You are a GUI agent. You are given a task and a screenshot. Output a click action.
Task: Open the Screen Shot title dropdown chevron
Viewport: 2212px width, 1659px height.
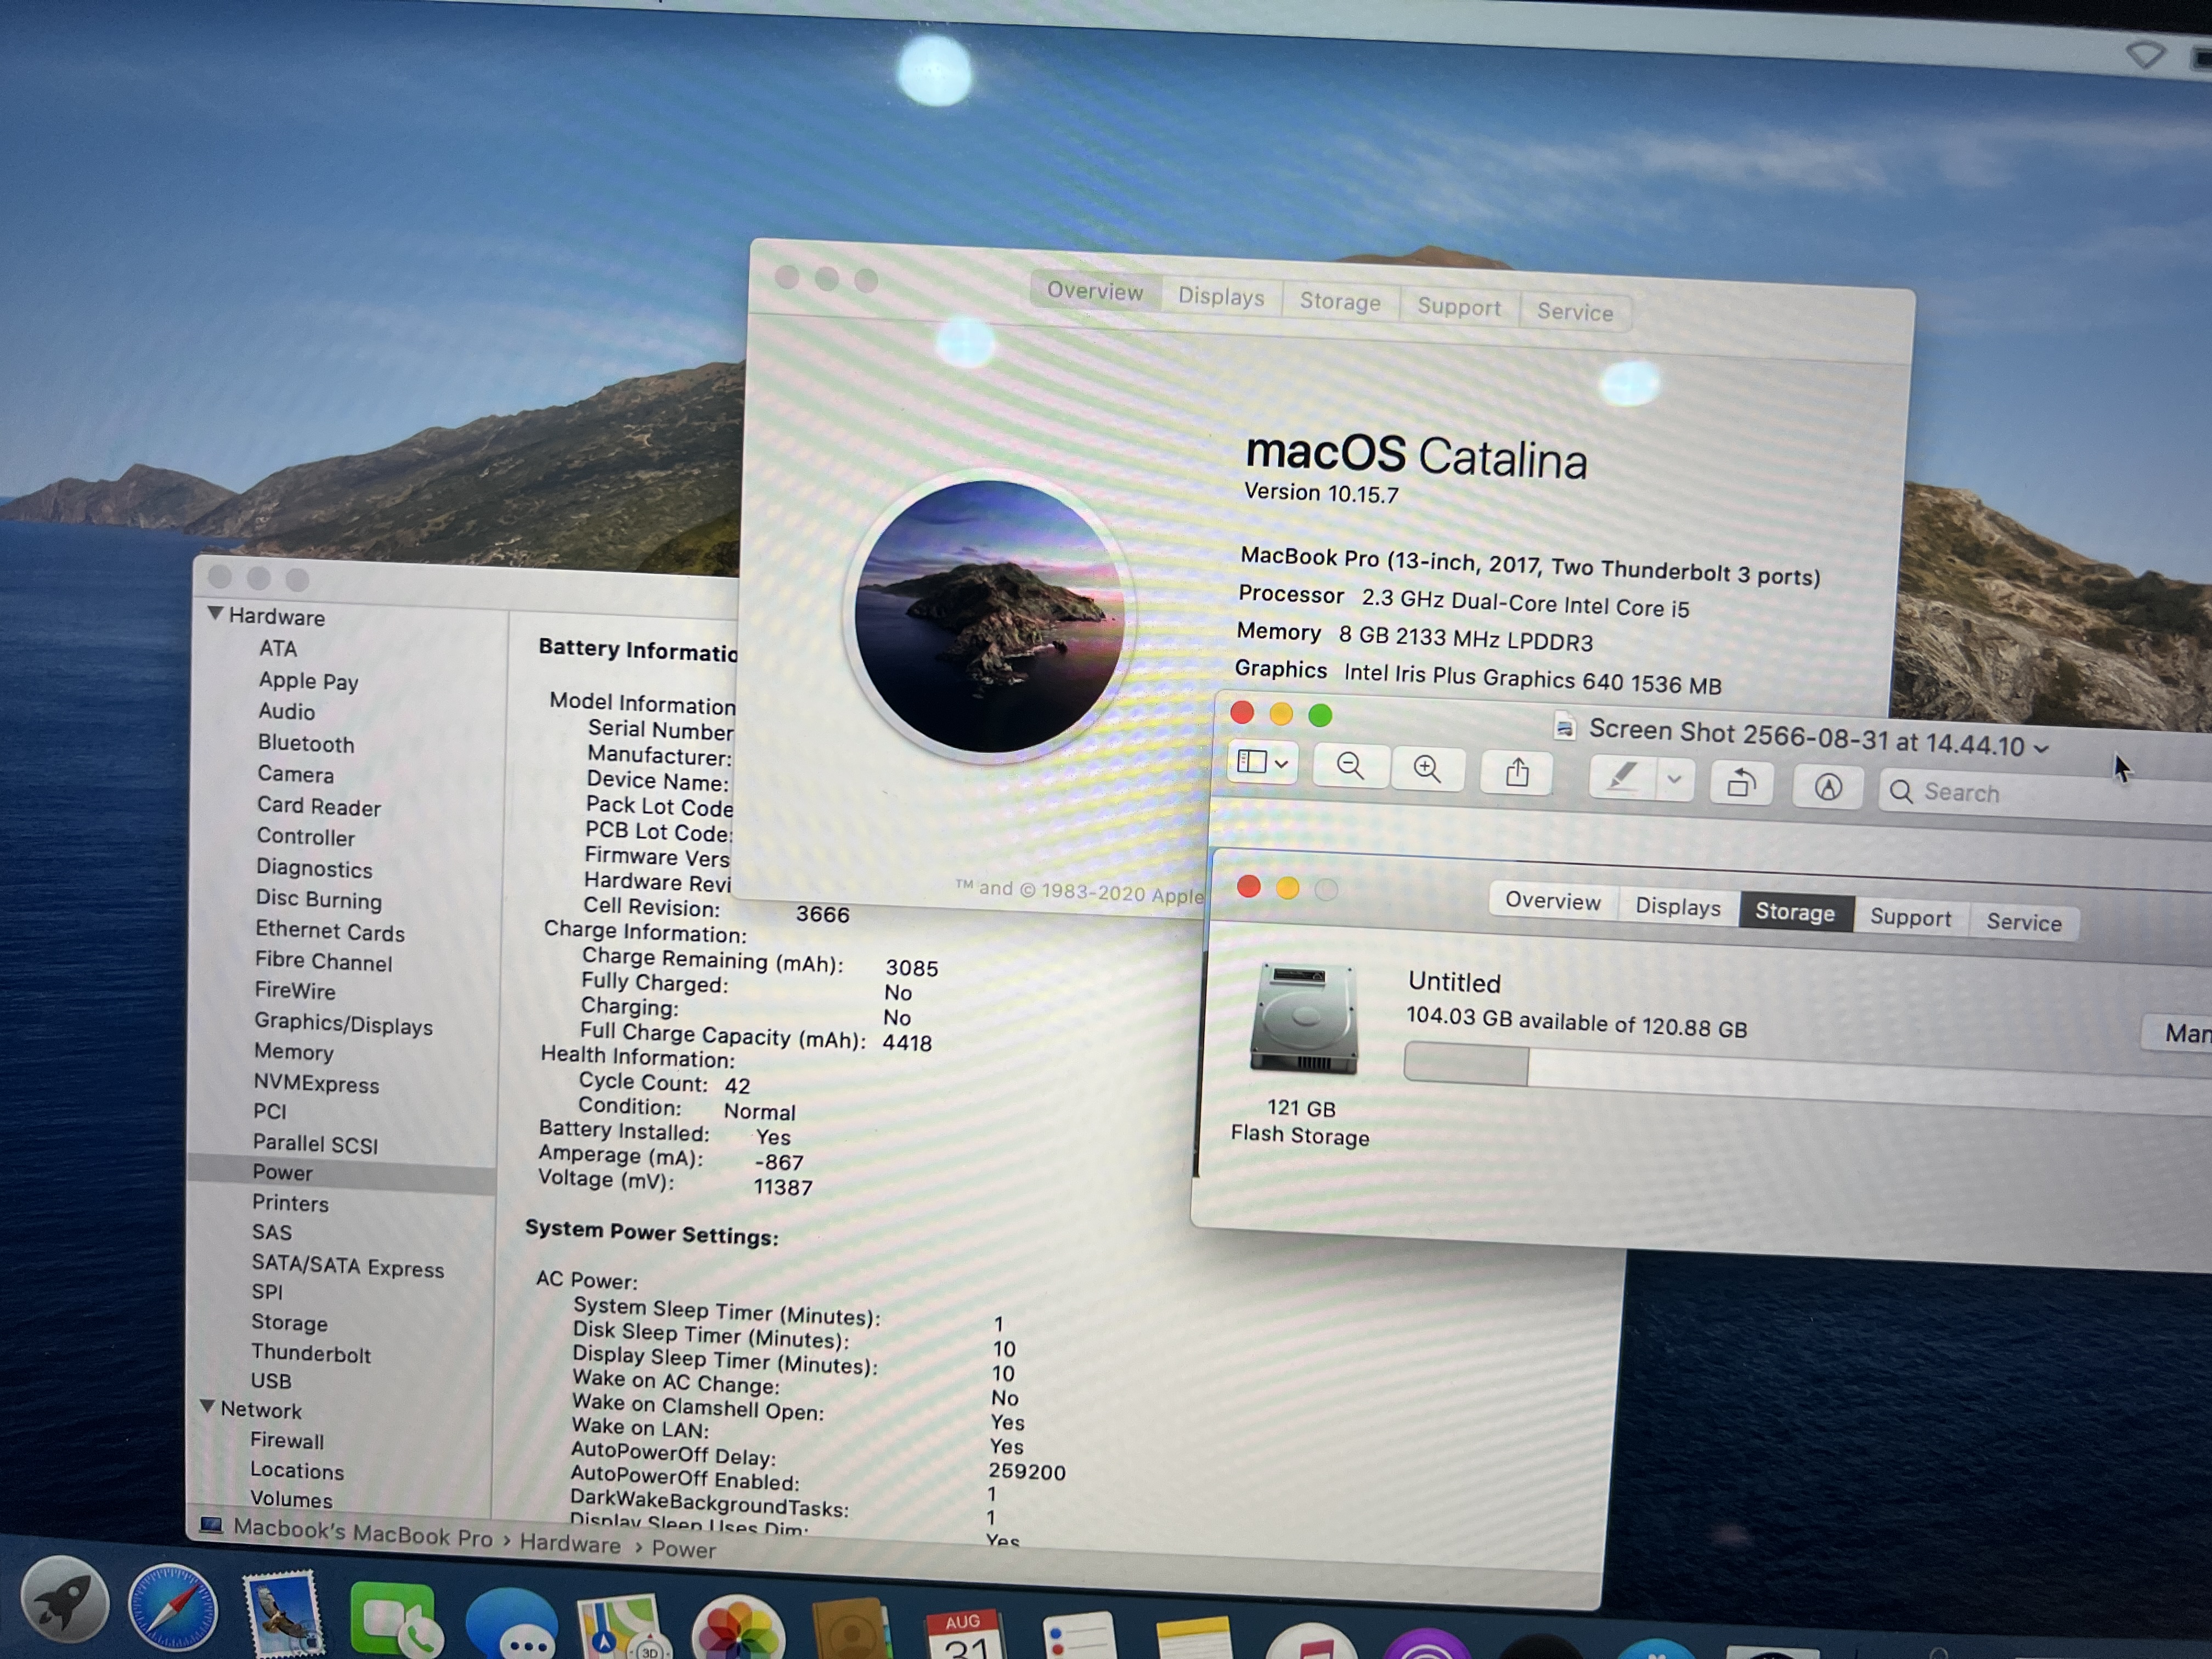point(2041,749)
